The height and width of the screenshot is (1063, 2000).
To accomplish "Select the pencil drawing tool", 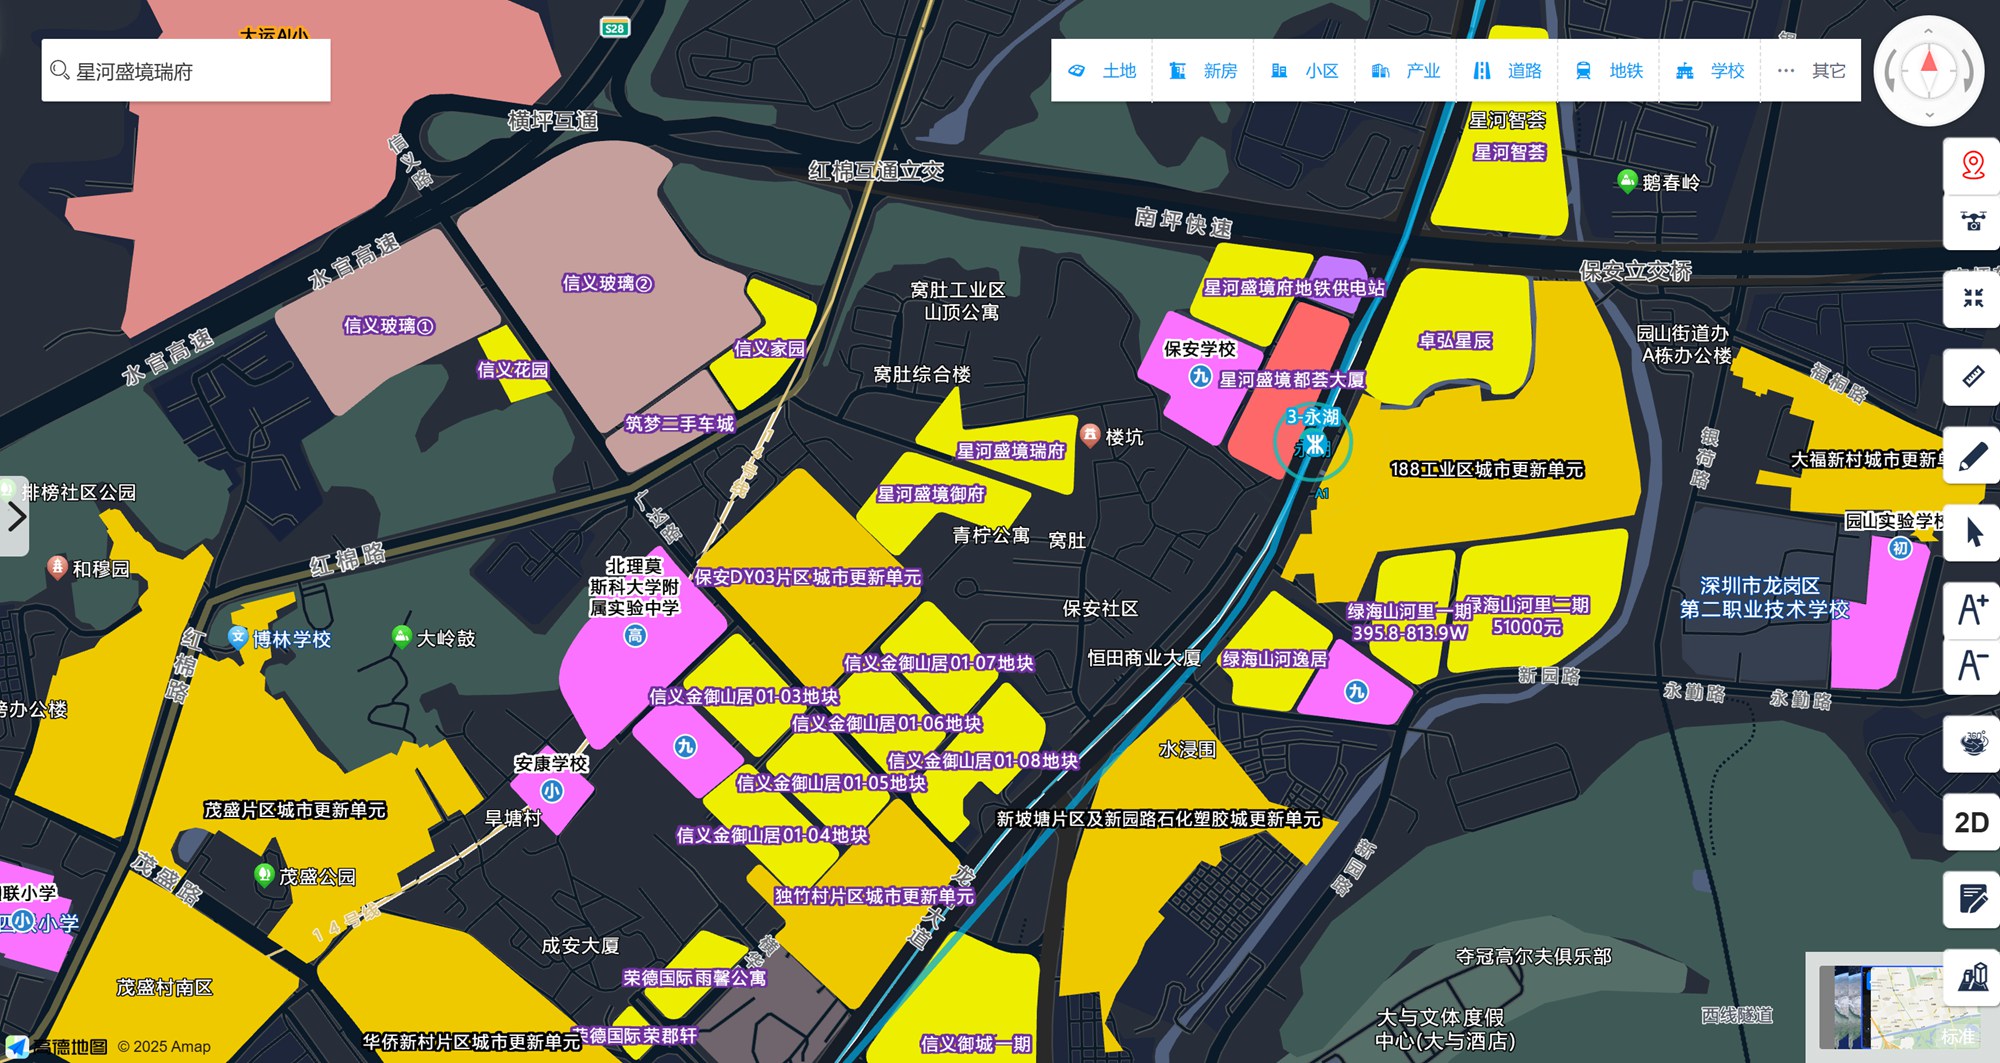I will (1972, 456).
